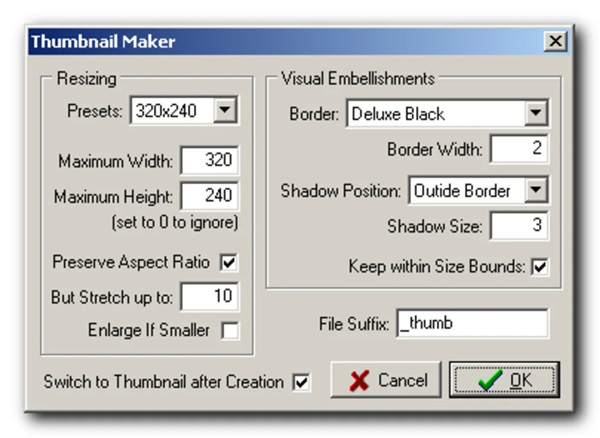Close the Thumbnail Maker dialog window

553,42
